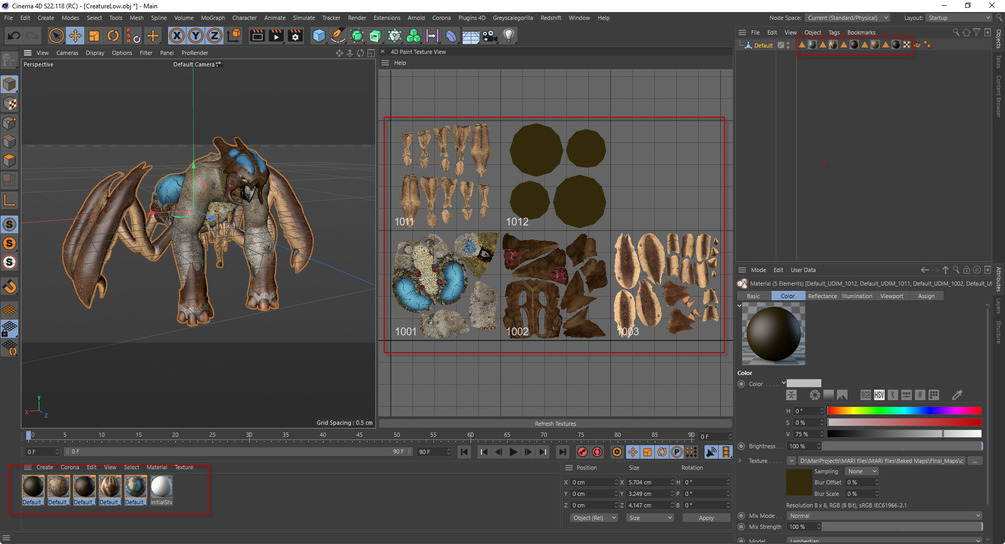Open the MoGraph menu

point(213,18)
